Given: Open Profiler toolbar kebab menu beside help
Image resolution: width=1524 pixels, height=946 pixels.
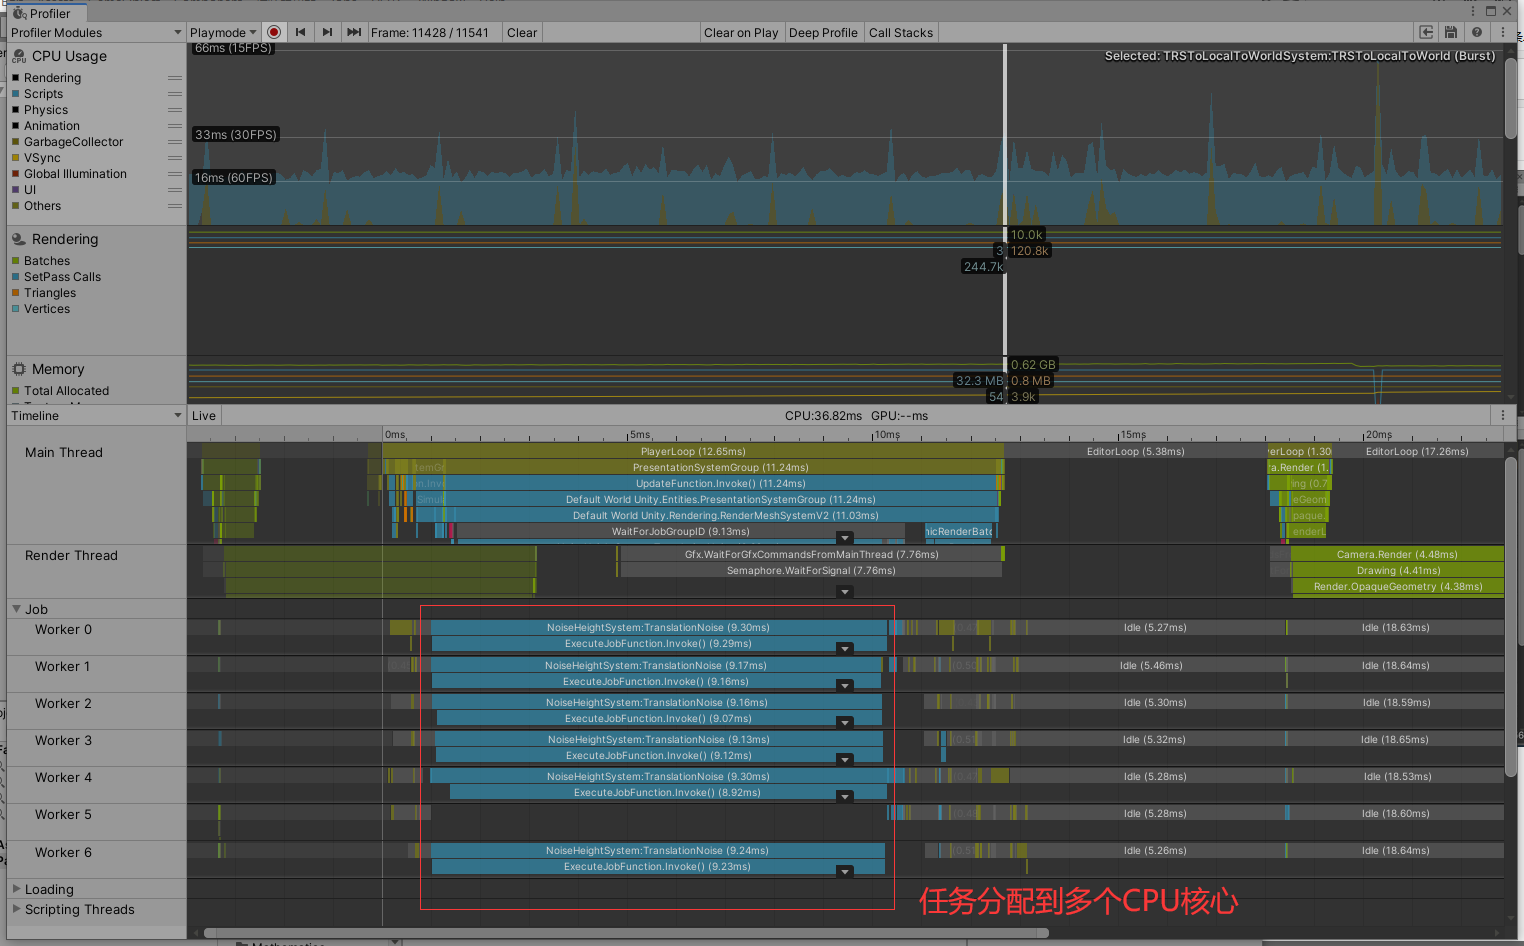Looking at the screenshot, I should pyautogui.click(x=1503, y=33).
